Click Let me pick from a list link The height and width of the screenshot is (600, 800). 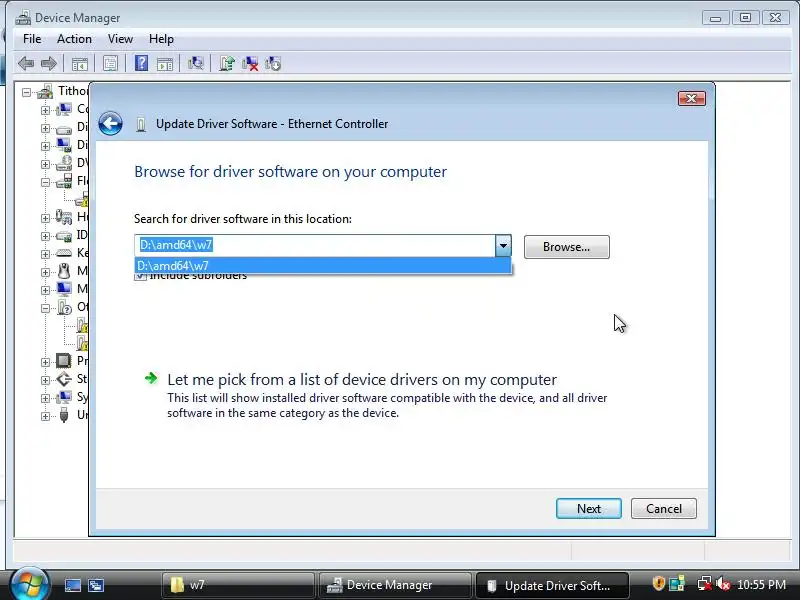point(362,380)
